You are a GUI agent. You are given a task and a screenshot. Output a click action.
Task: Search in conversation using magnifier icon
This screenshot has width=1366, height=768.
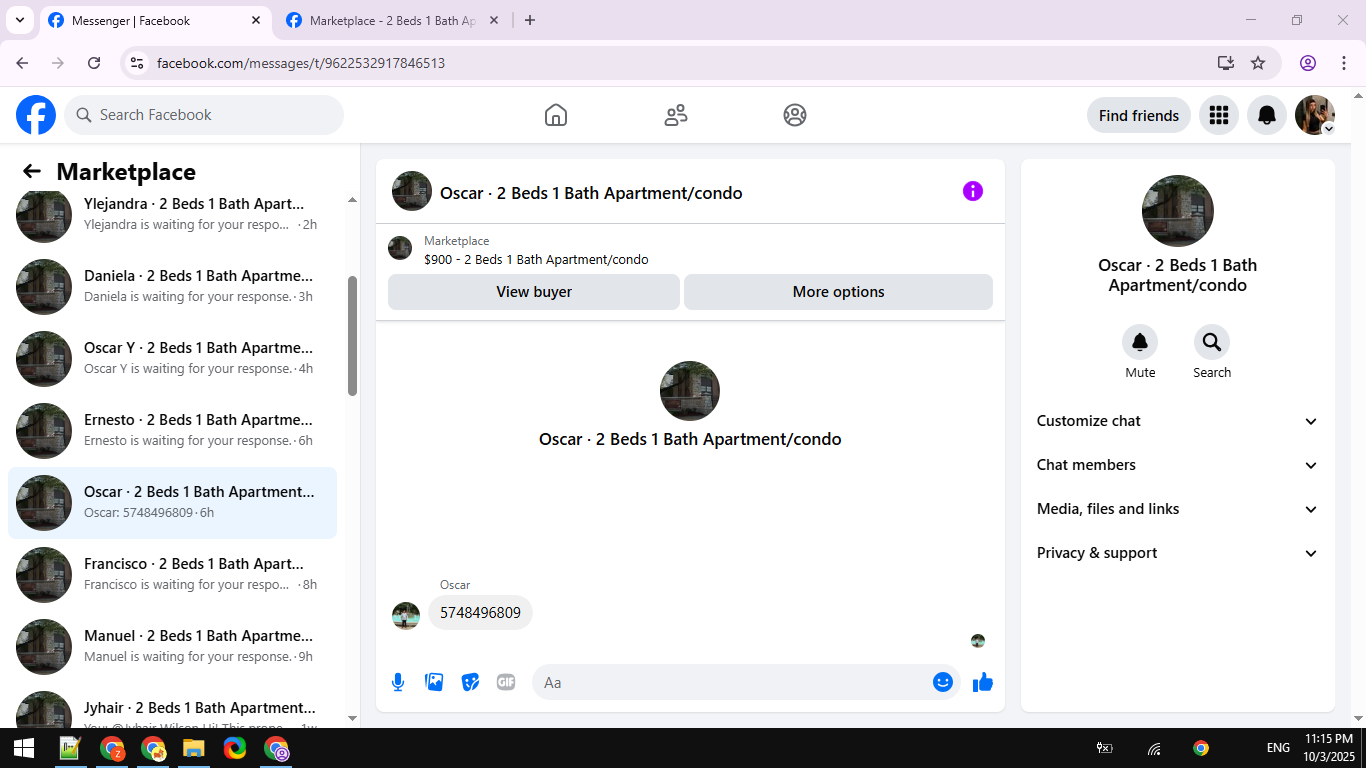tap(1212, 343)
